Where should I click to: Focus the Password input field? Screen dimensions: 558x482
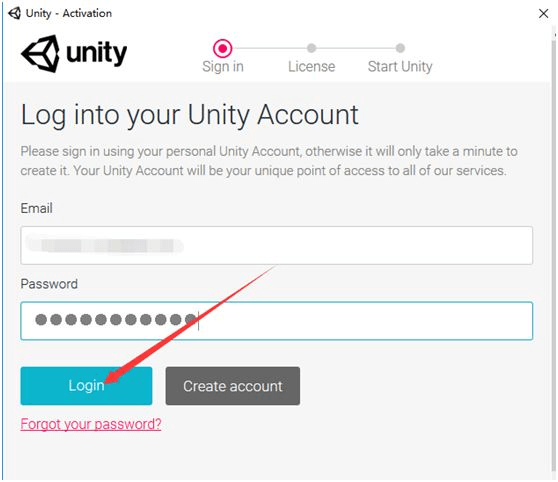point(277,321)
